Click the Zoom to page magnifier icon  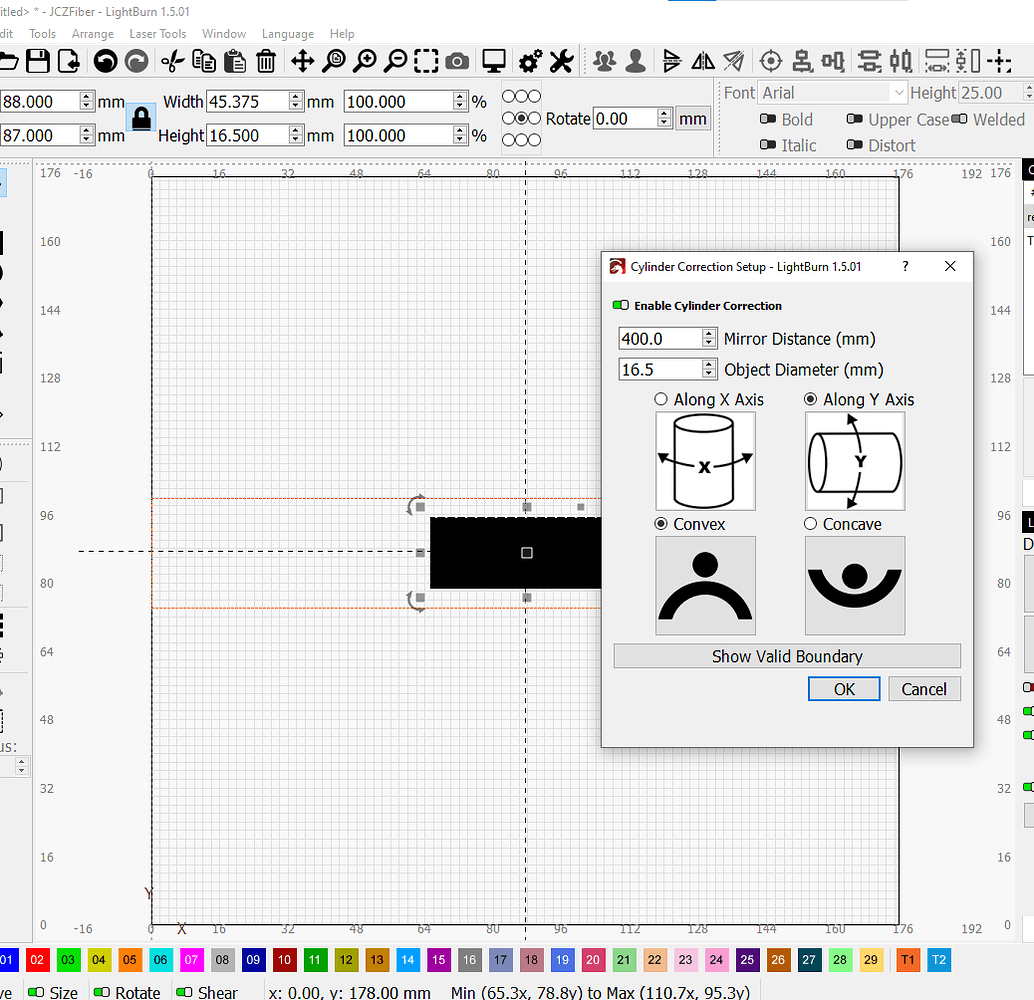(x=334, y=61)
